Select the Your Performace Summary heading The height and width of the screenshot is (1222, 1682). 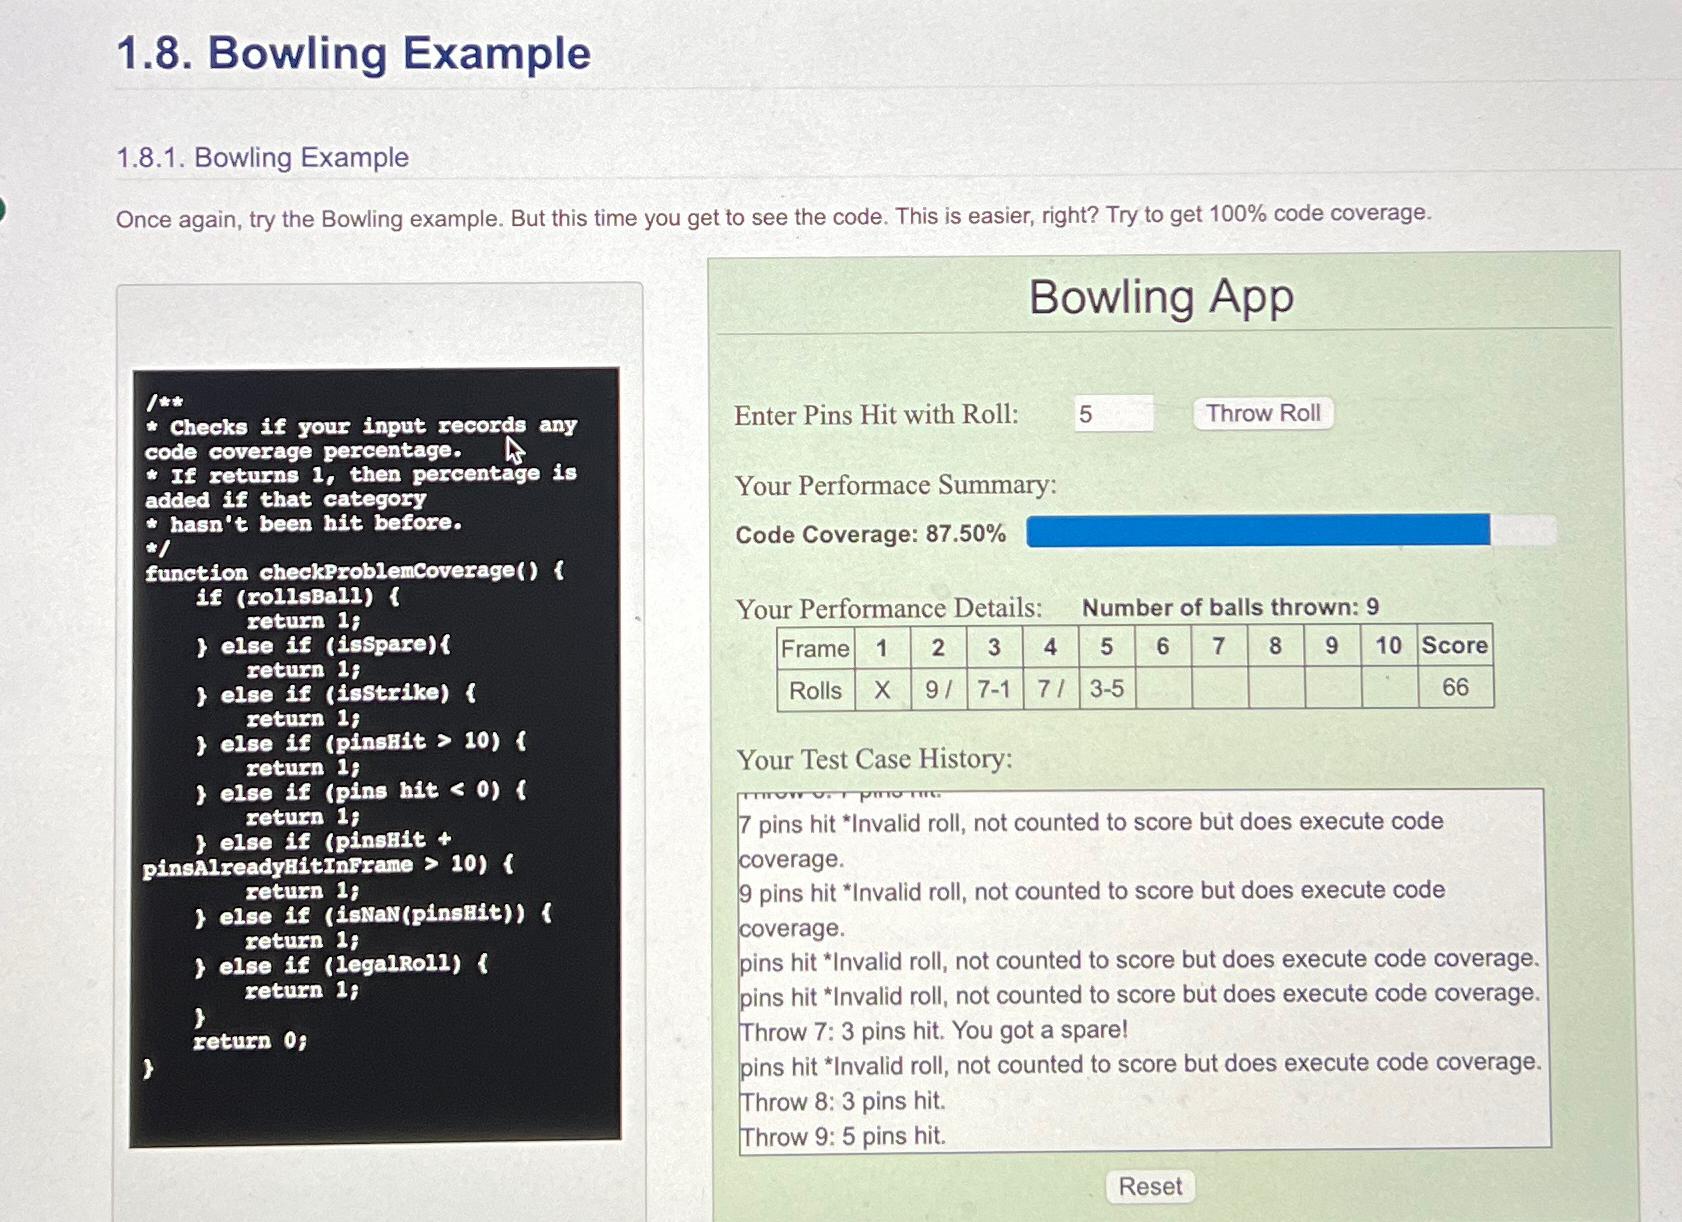[897, 486]
